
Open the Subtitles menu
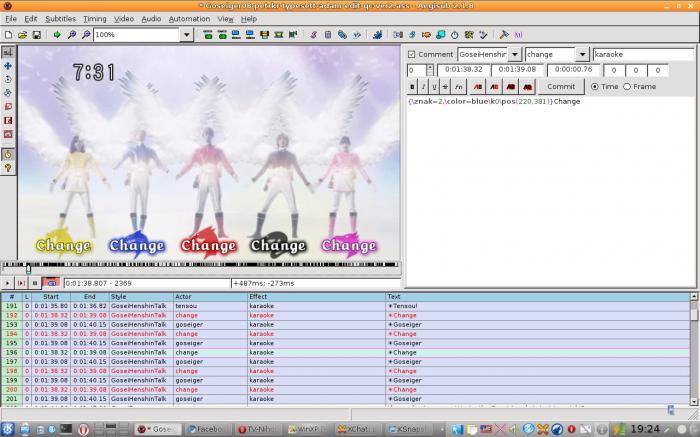coord(60,19)
